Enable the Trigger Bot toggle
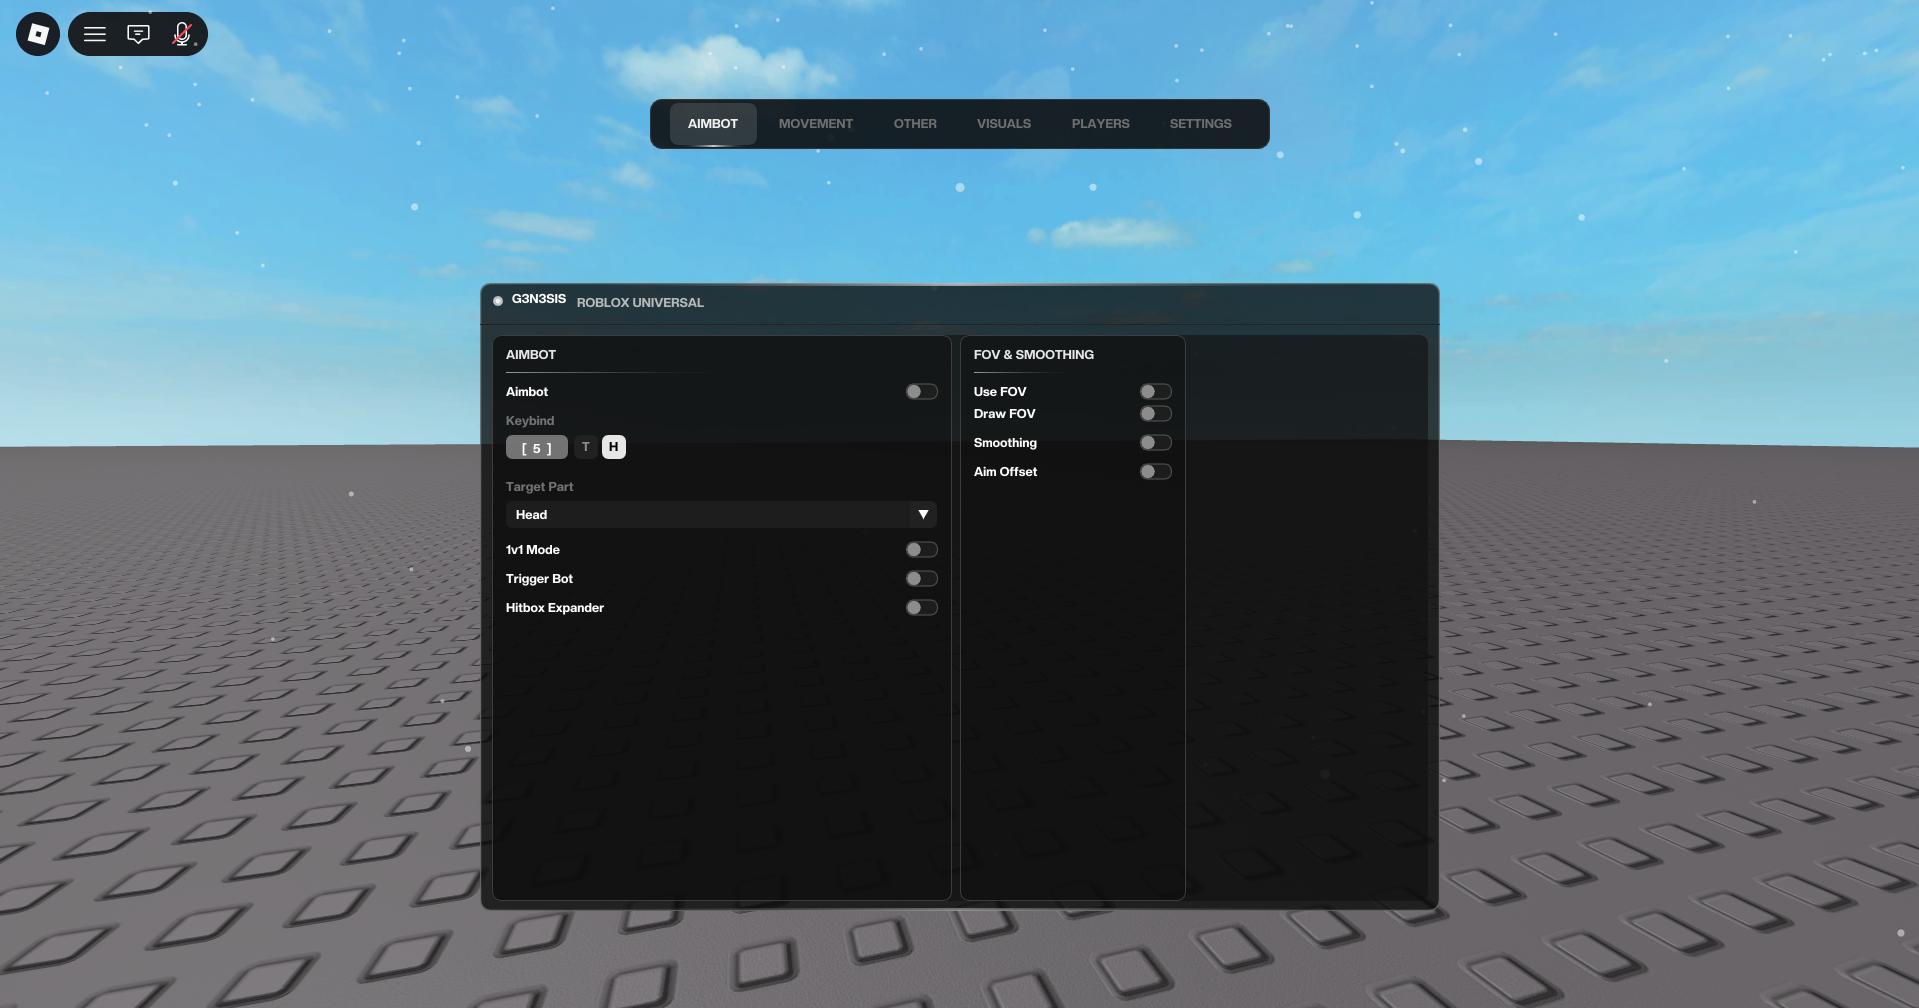Screen dimensions: 1919x1008 (x=920, y=578)
